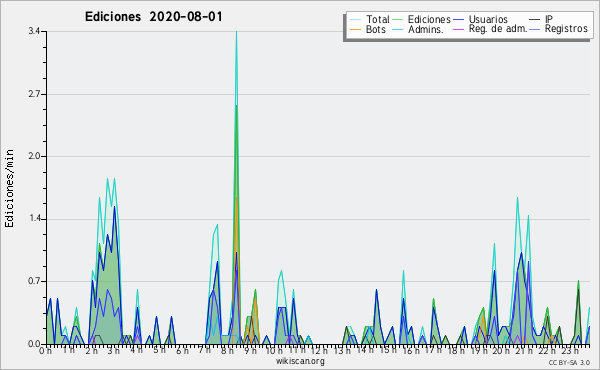
Task: Click the tallest peak near 8 h
Action: tap(236, 32)
